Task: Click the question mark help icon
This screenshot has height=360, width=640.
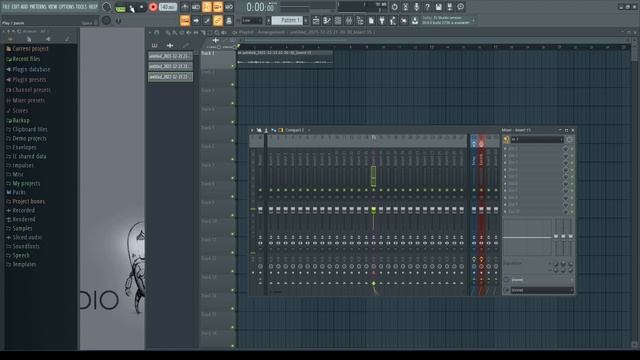Action: (x=427, y=7)
